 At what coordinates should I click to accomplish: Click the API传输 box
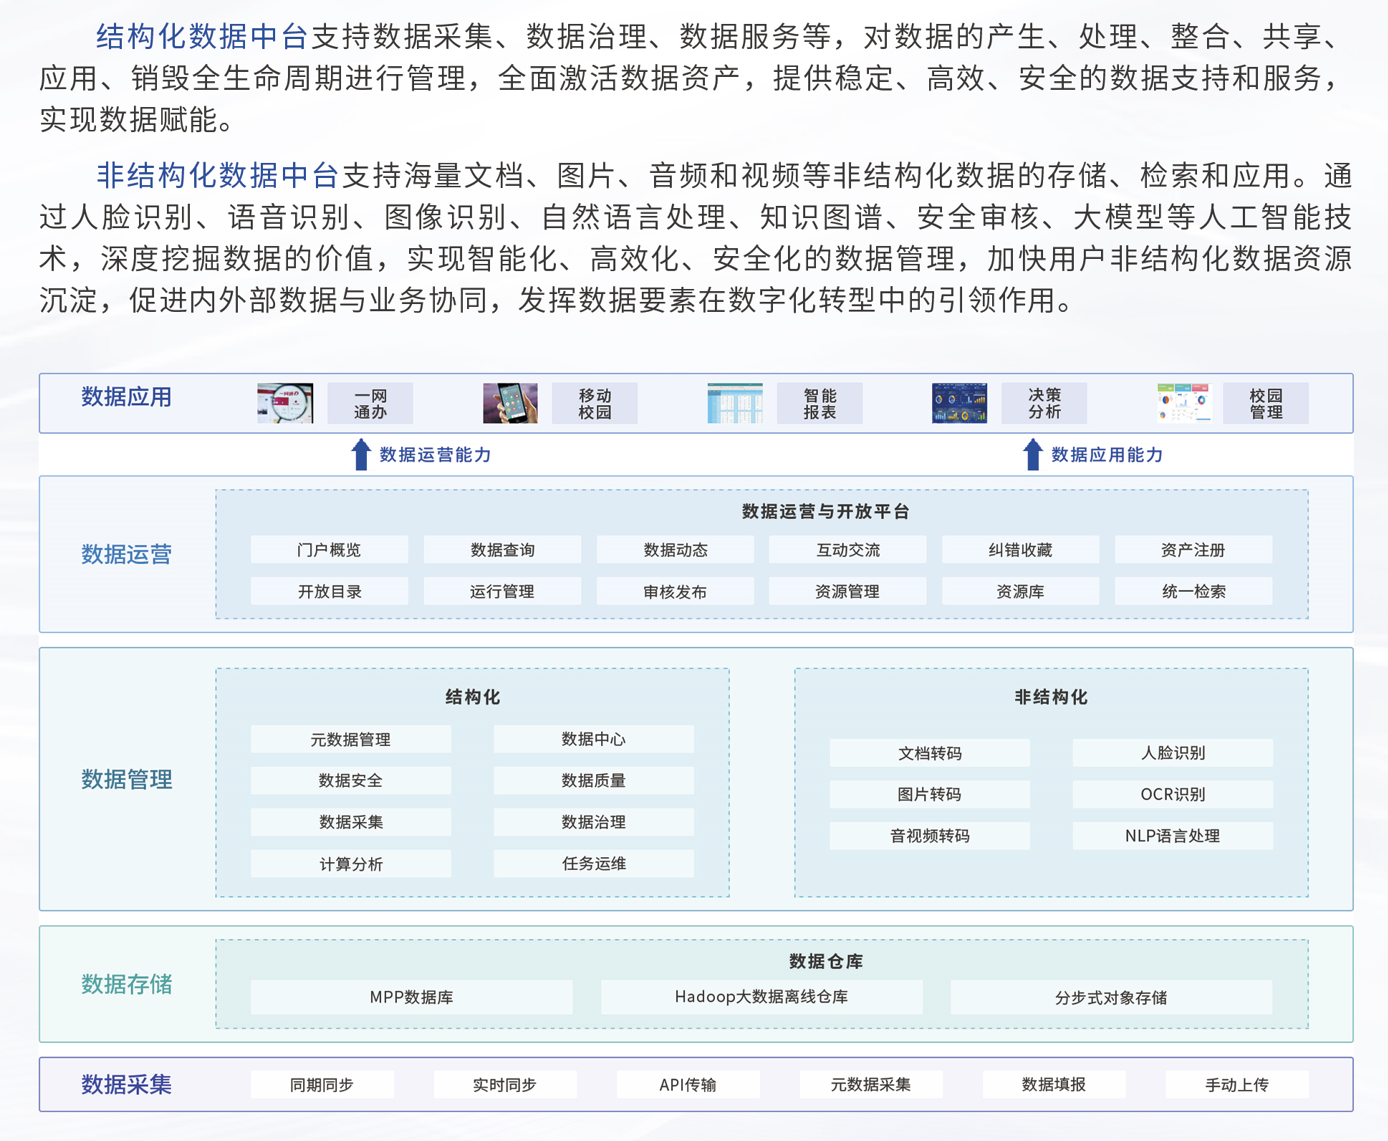tap(688, 1084)
